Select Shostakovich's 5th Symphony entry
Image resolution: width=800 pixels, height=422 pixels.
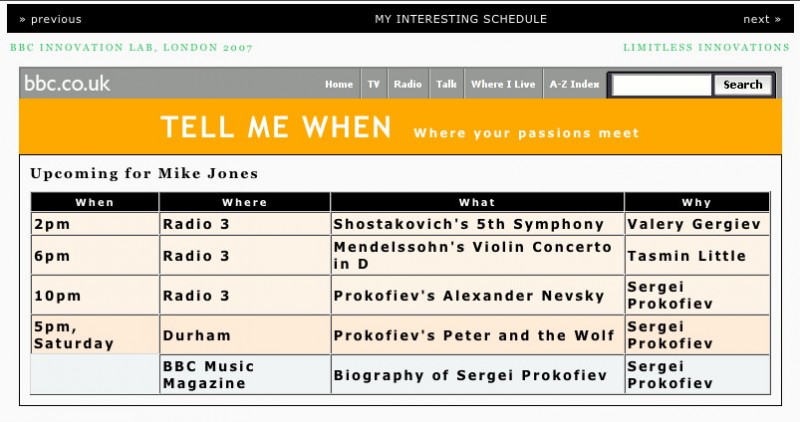pyautogui.click(x=468, y=225)
